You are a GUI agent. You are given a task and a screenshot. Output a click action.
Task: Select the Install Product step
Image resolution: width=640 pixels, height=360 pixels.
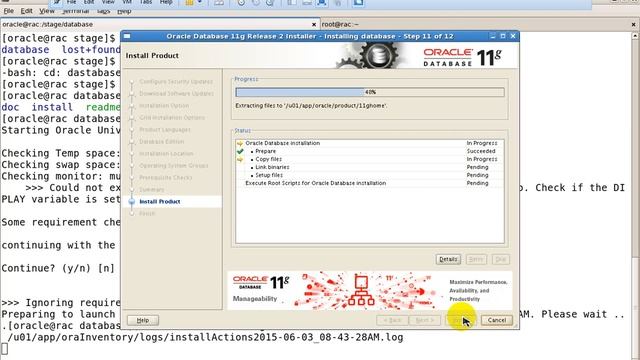[160, 202]
